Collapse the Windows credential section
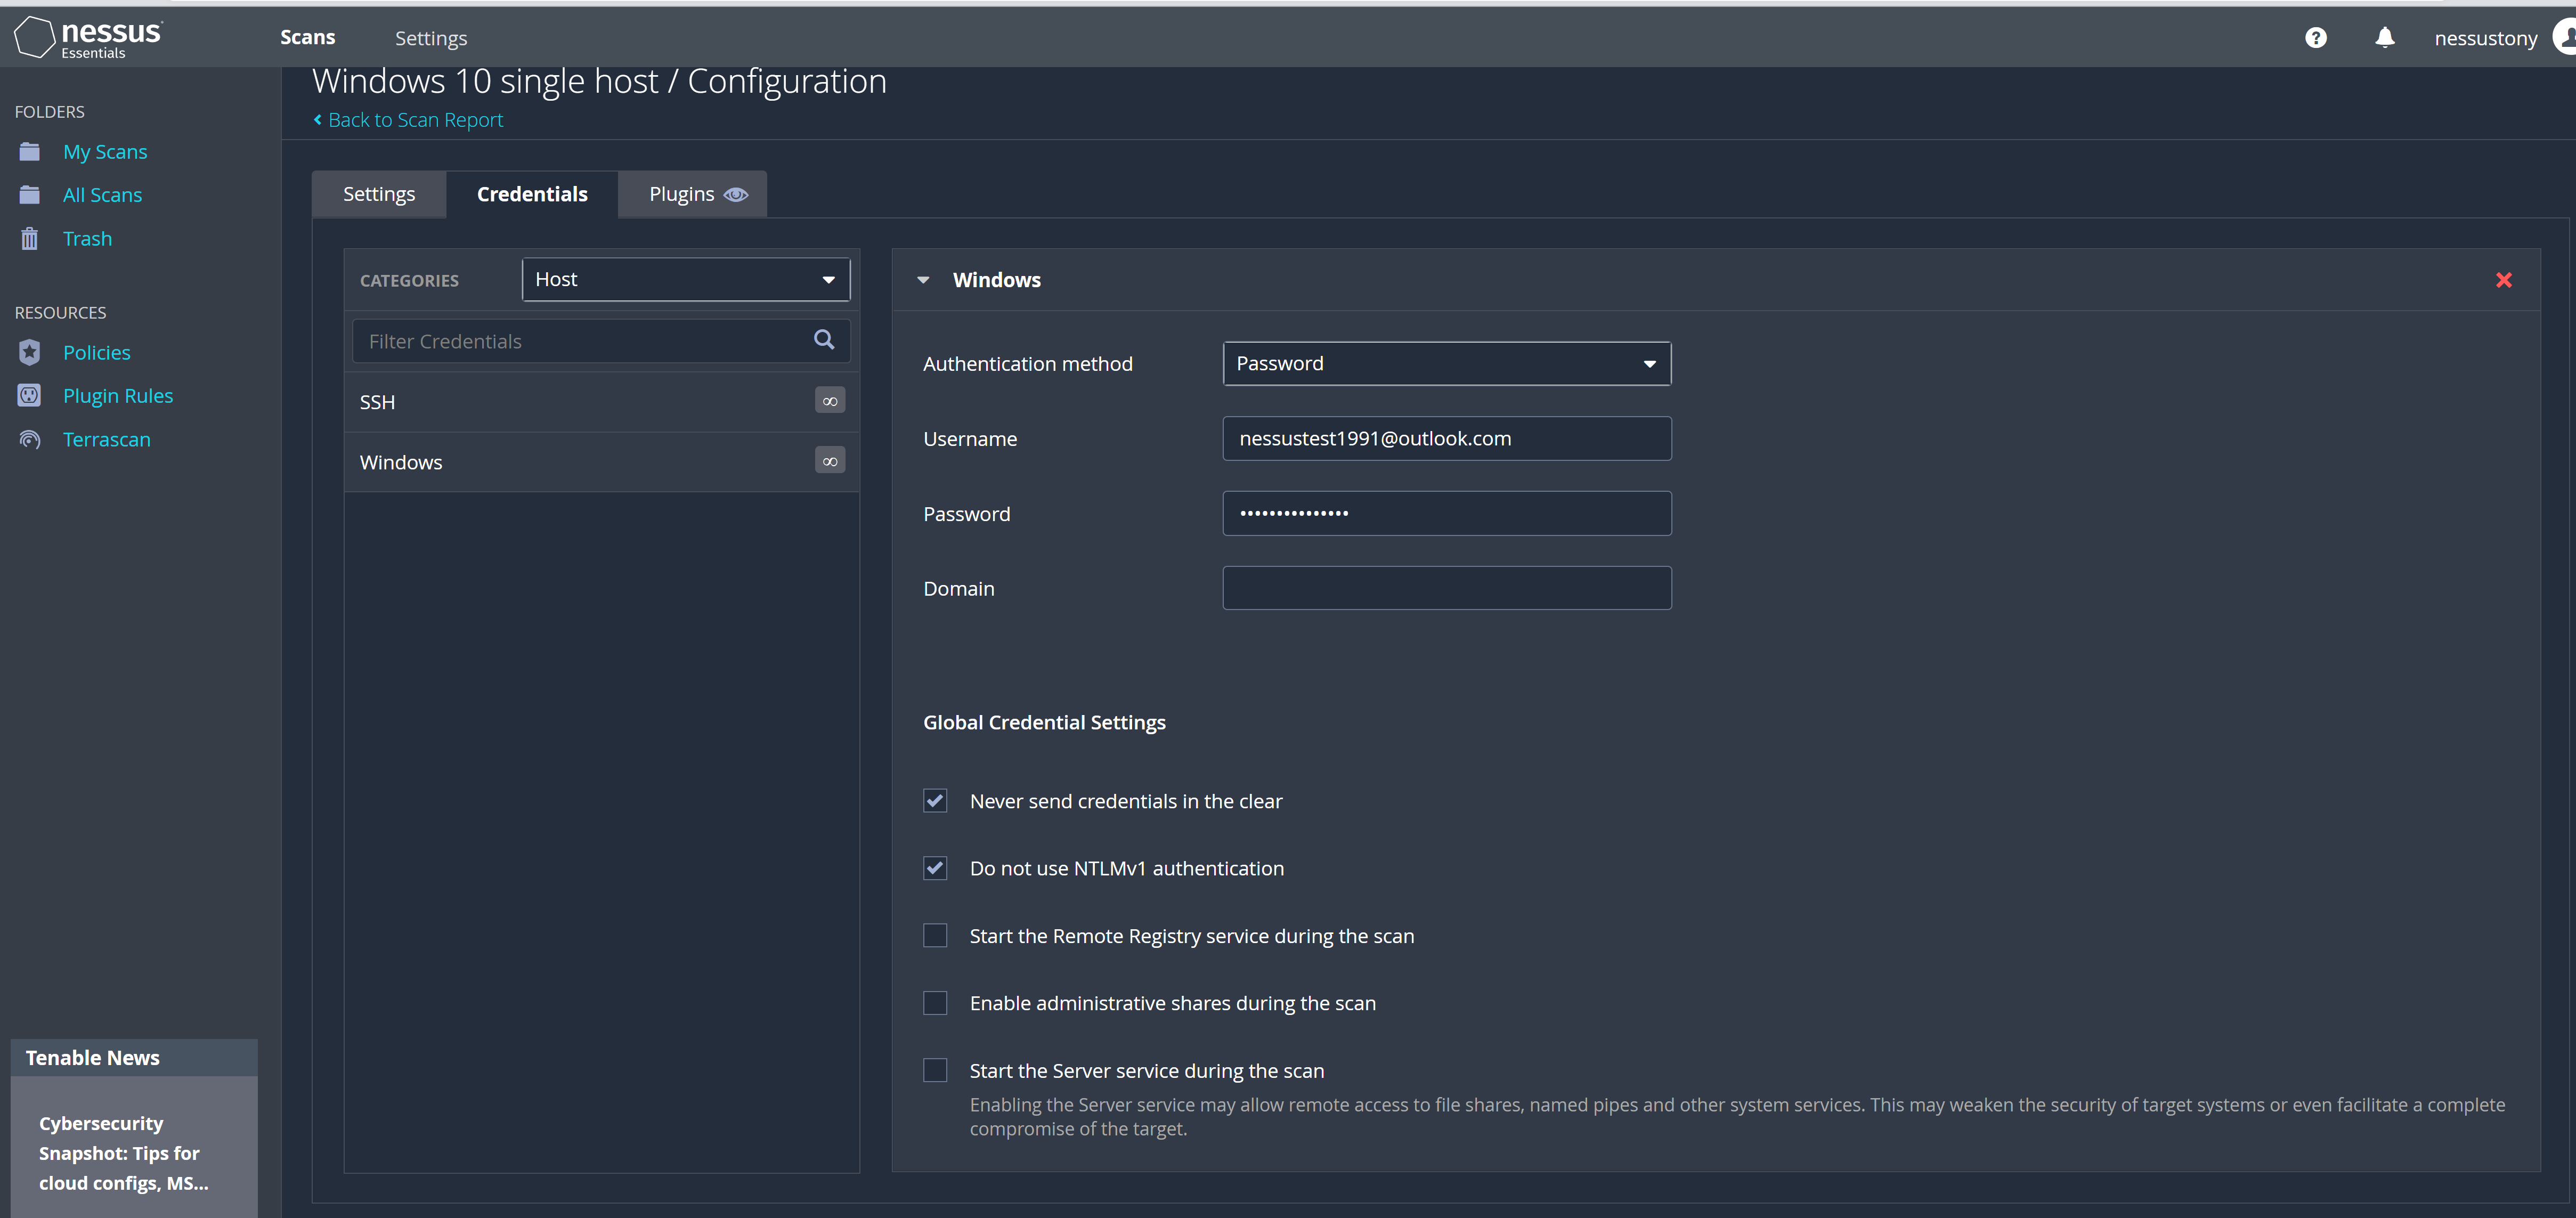 click(x=922, y=280)
